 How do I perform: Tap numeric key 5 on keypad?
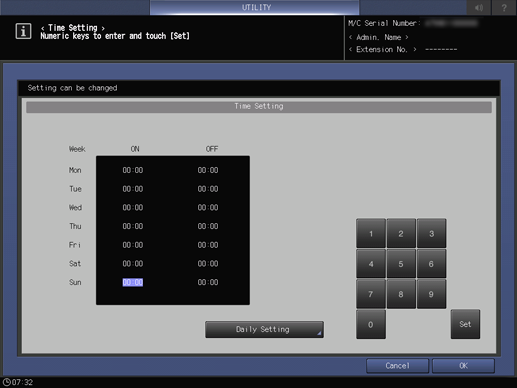click(x=401, y=264)
